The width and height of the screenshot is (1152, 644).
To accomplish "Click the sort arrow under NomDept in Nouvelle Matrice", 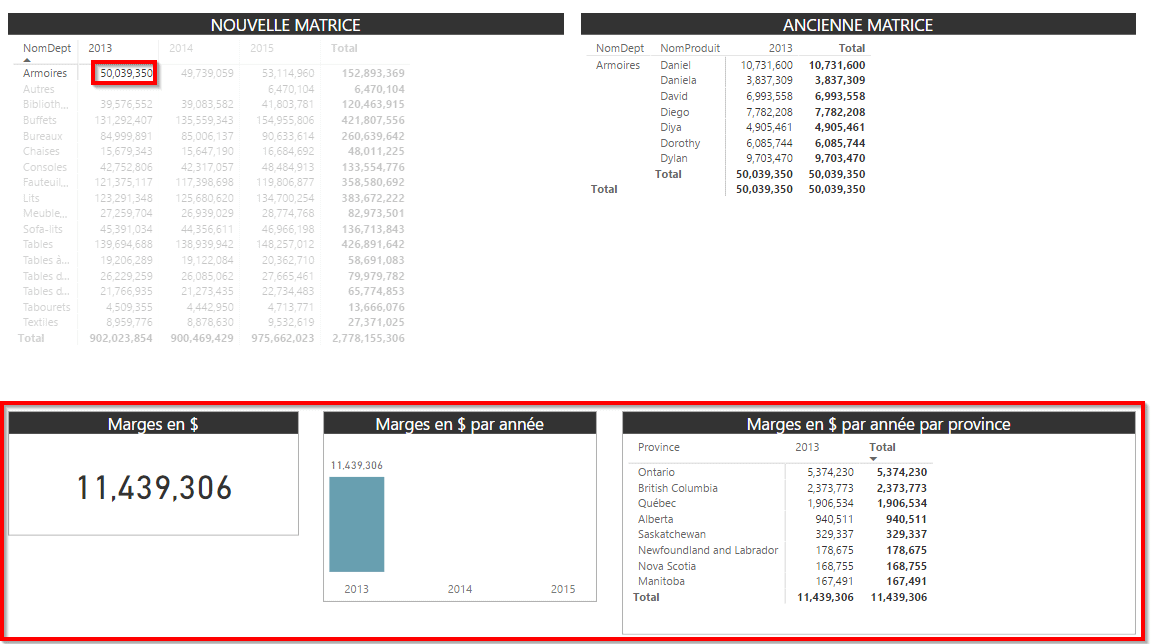I will [x=27, y=60].
